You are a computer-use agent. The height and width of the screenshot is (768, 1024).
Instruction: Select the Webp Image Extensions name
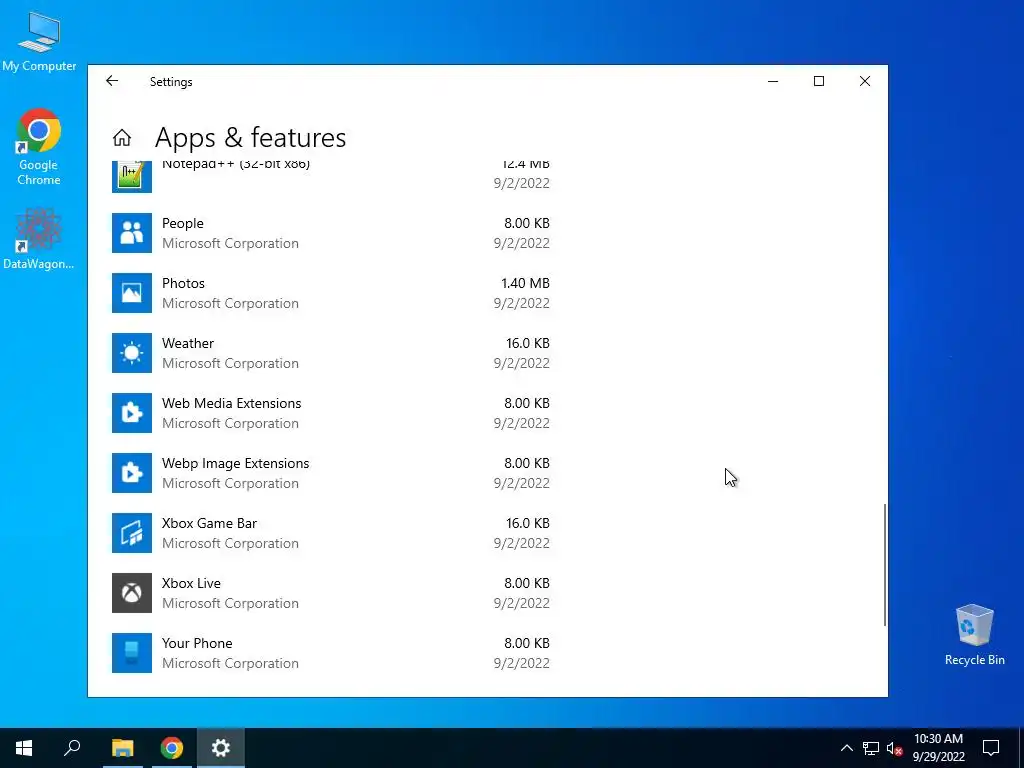pyautogui.click(x=236, y=464)
